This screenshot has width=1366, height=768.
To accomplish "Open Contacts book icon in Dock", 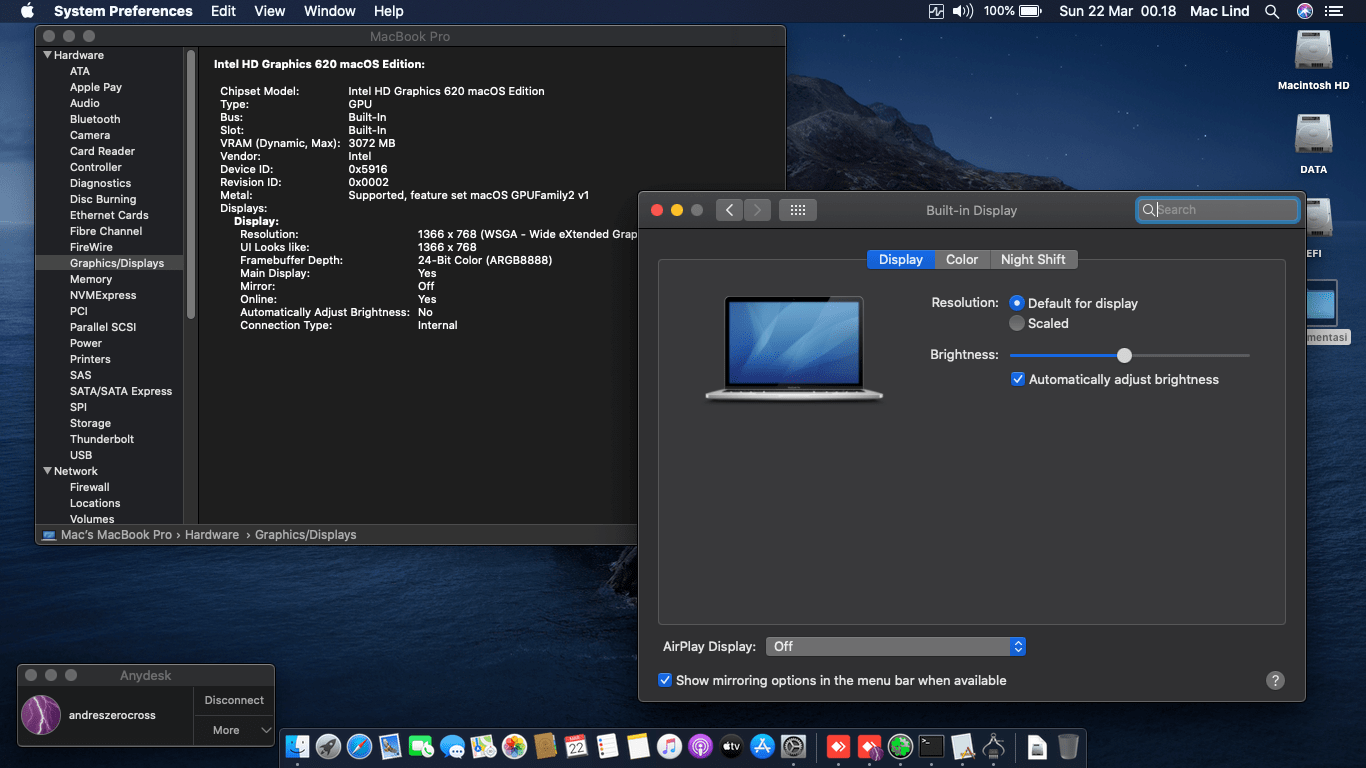I will coord(544,746).
